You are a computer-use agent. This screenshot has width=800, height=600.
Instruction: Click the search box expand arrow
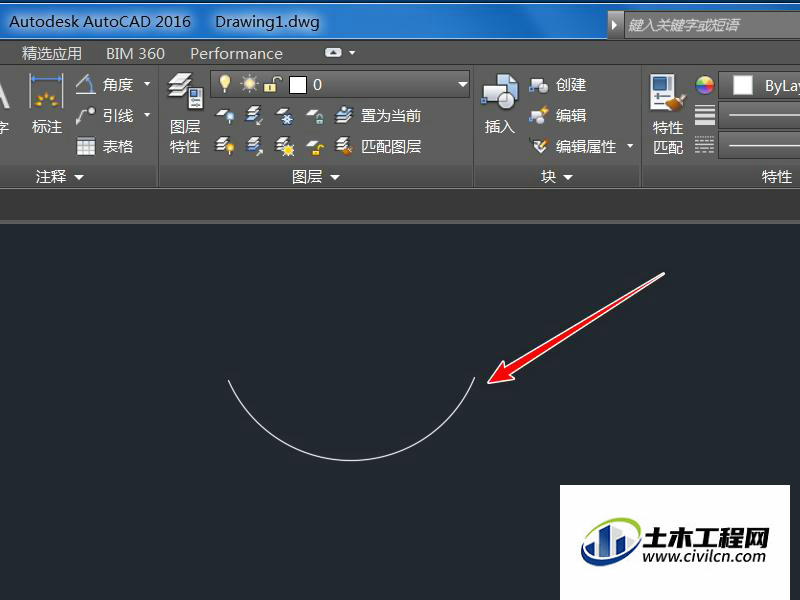pos(614,24)
